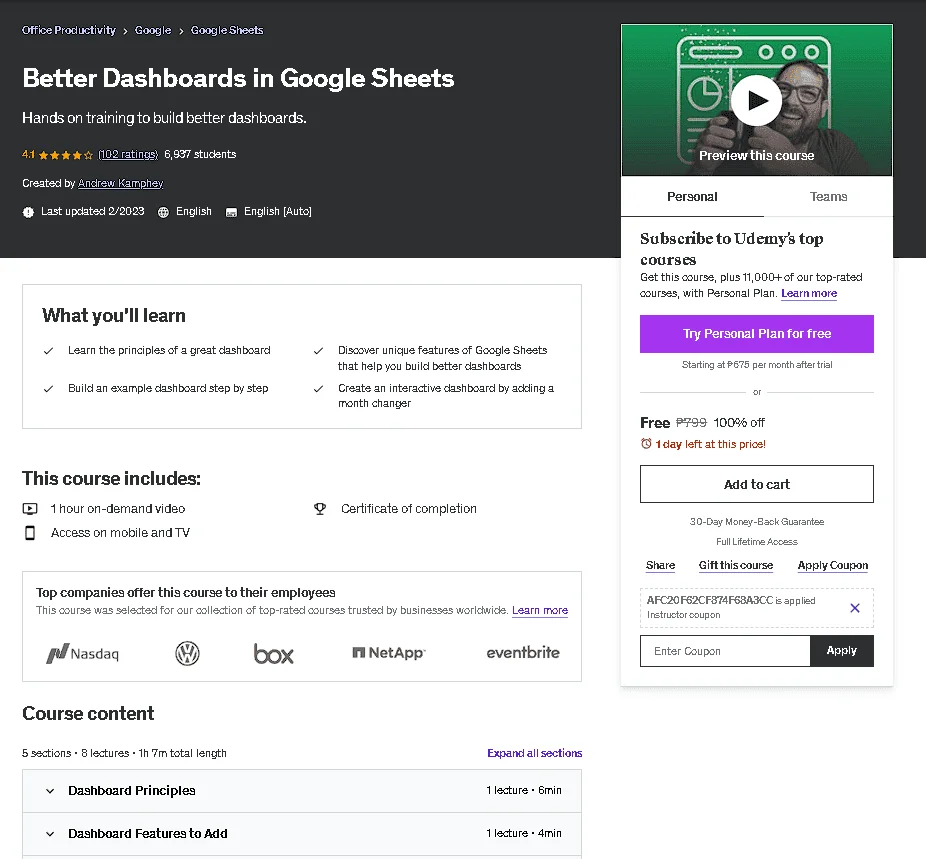Click the closed captions icon

click(231, 212)
